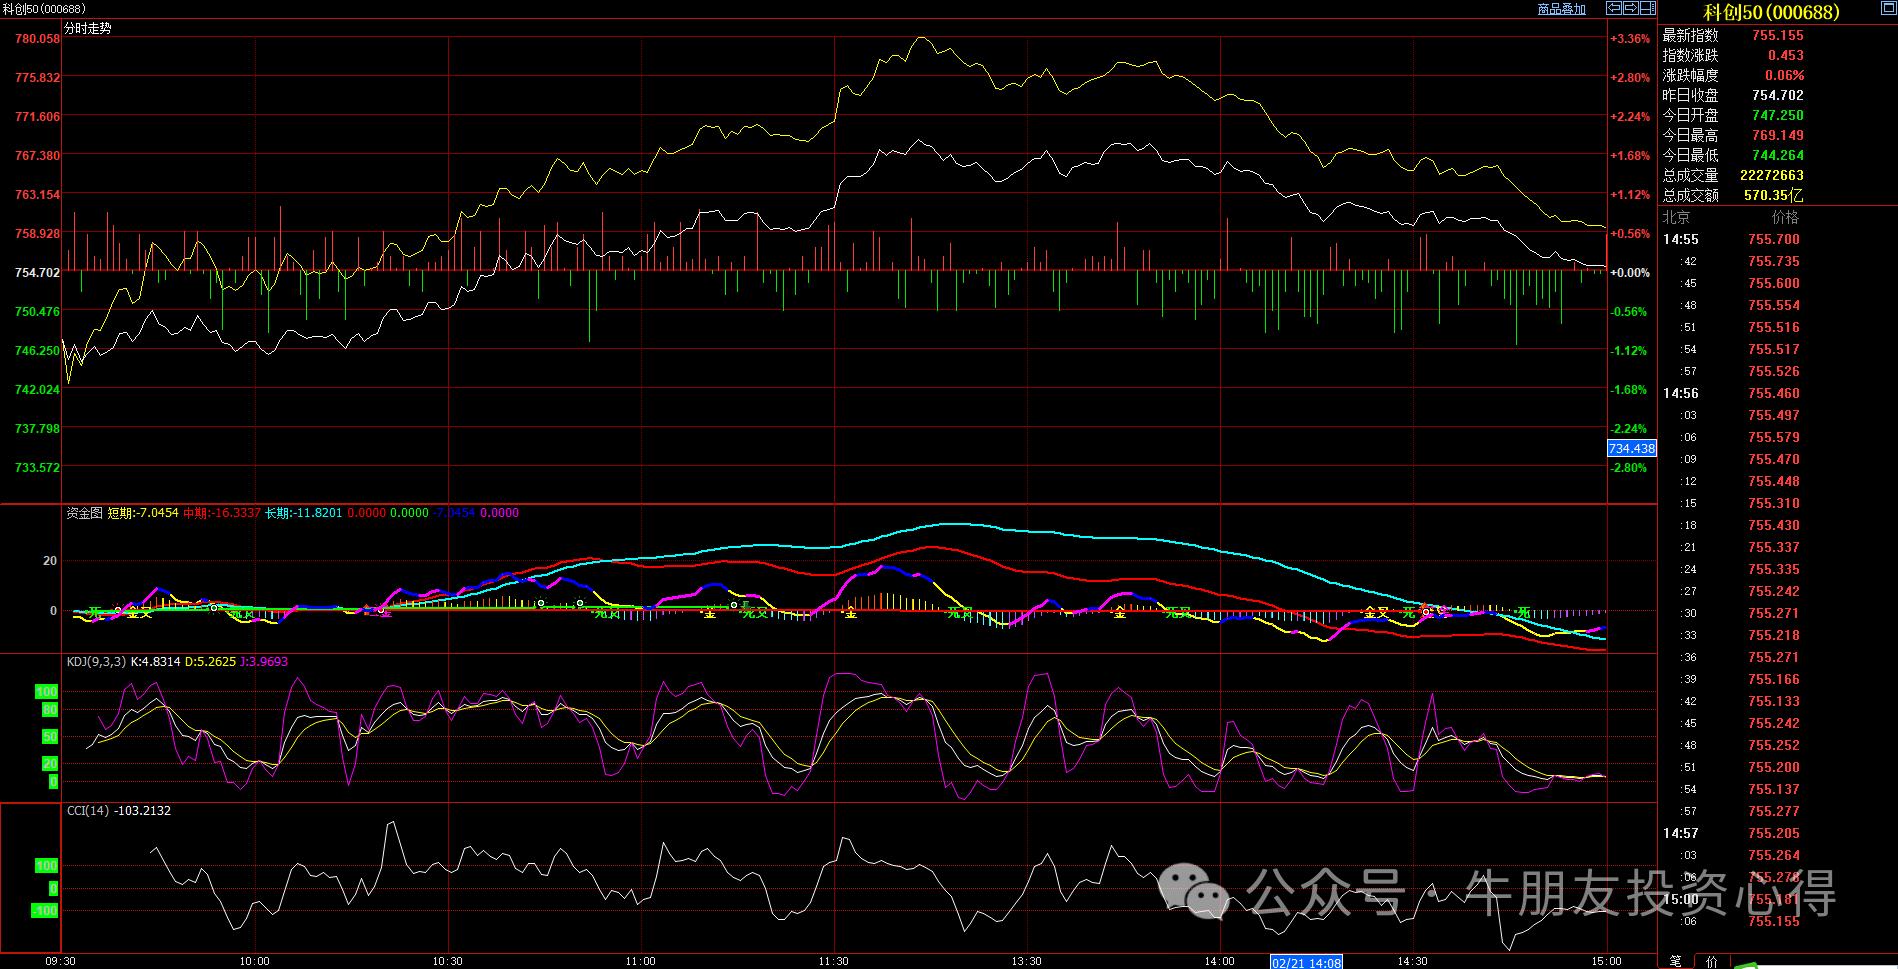Click the 科创50(000688) yellow title
Image resolution: width=1898 pixels, height=969 pixels.
1772,12
